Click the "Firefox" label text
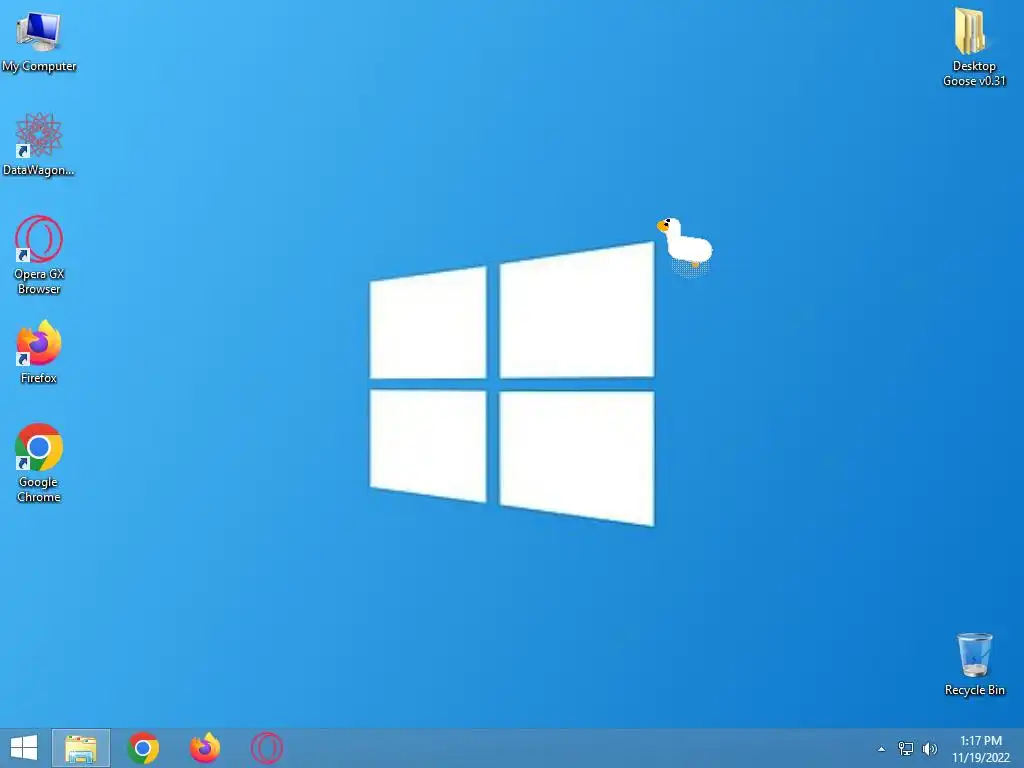Image resolution: width=1024 pixels, height=768 pixels. click(39, 378)
